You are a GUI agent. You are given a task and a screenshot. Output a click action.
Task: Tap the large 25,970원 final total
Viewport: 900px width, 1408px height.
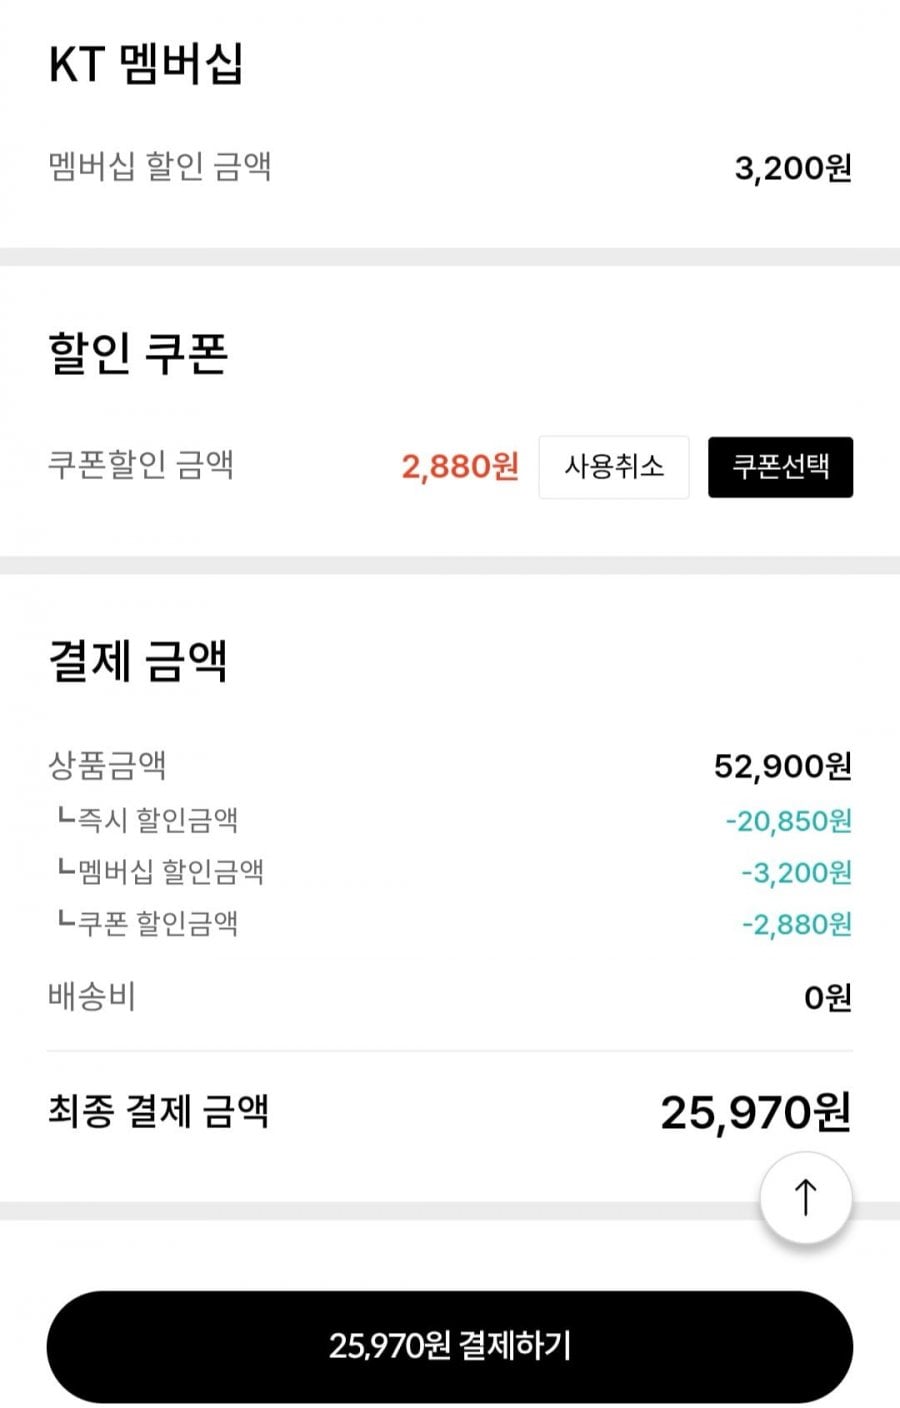coord(755,1112)
